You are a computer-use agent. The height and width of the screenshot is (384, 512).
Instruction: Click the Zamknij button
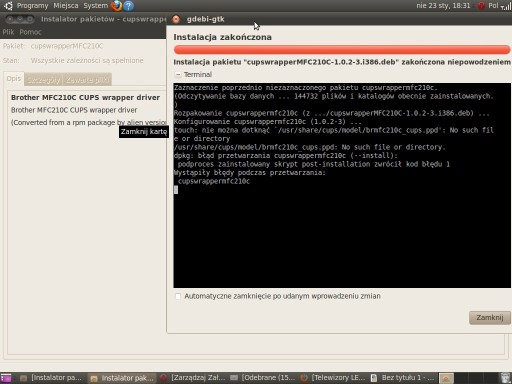(490, 317)
